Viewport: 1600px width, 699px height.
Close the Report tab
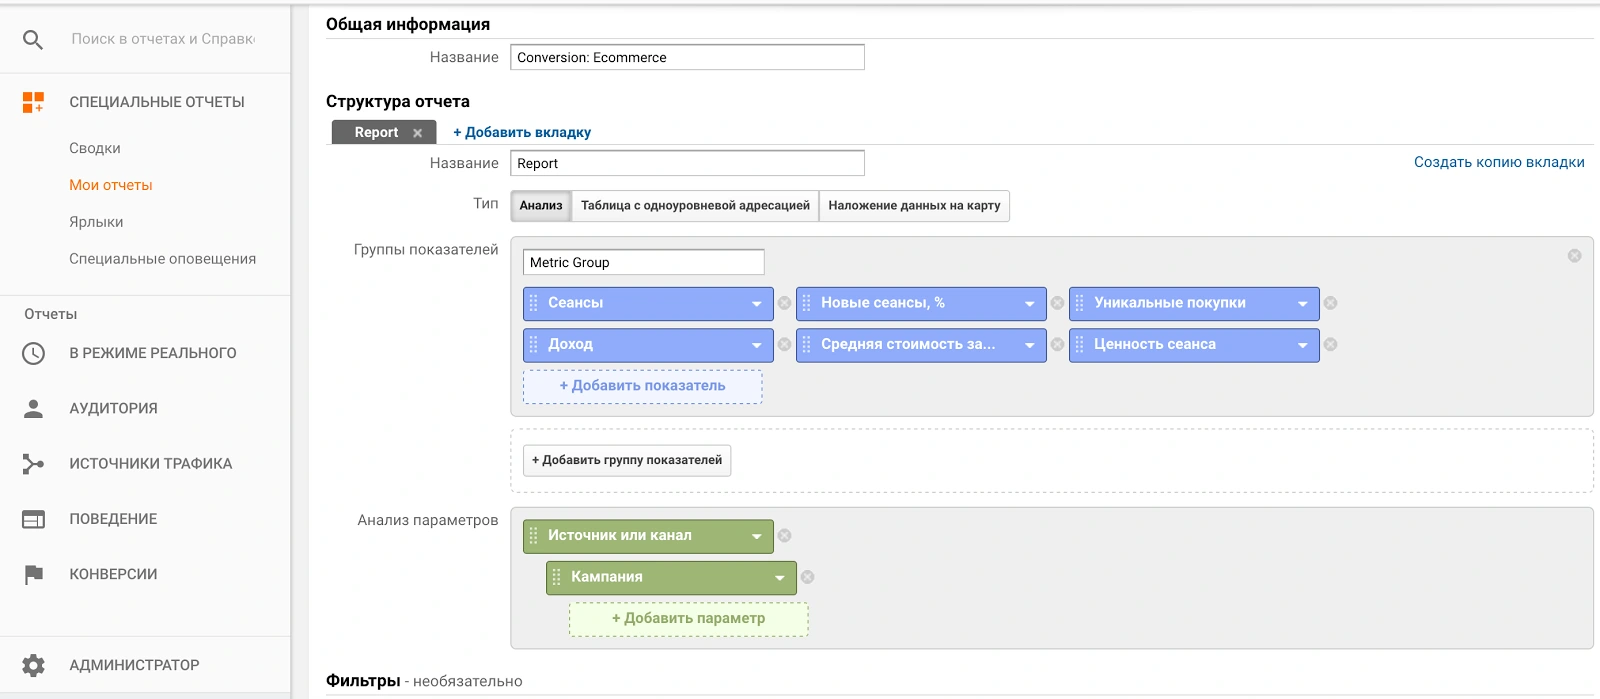pos(418,133)
